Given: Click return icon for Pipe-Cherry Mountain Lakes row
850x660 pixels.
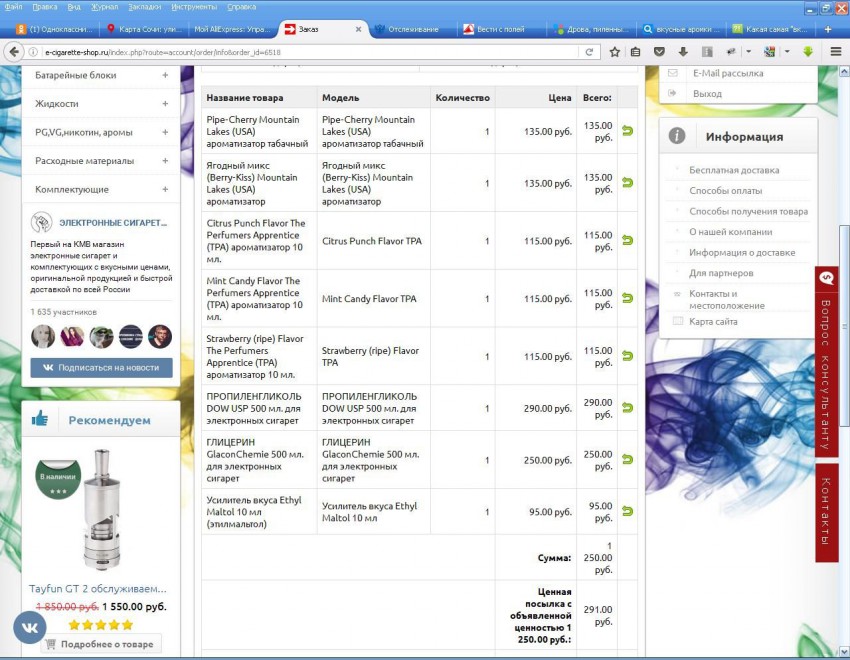Looking at the screenshot, I should [627, 131].
